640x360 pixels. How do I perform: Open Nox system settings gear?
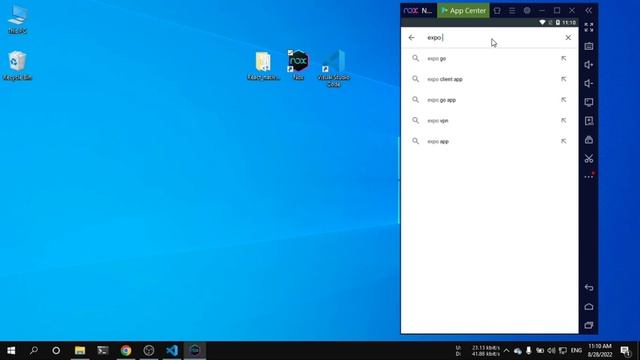527,11
